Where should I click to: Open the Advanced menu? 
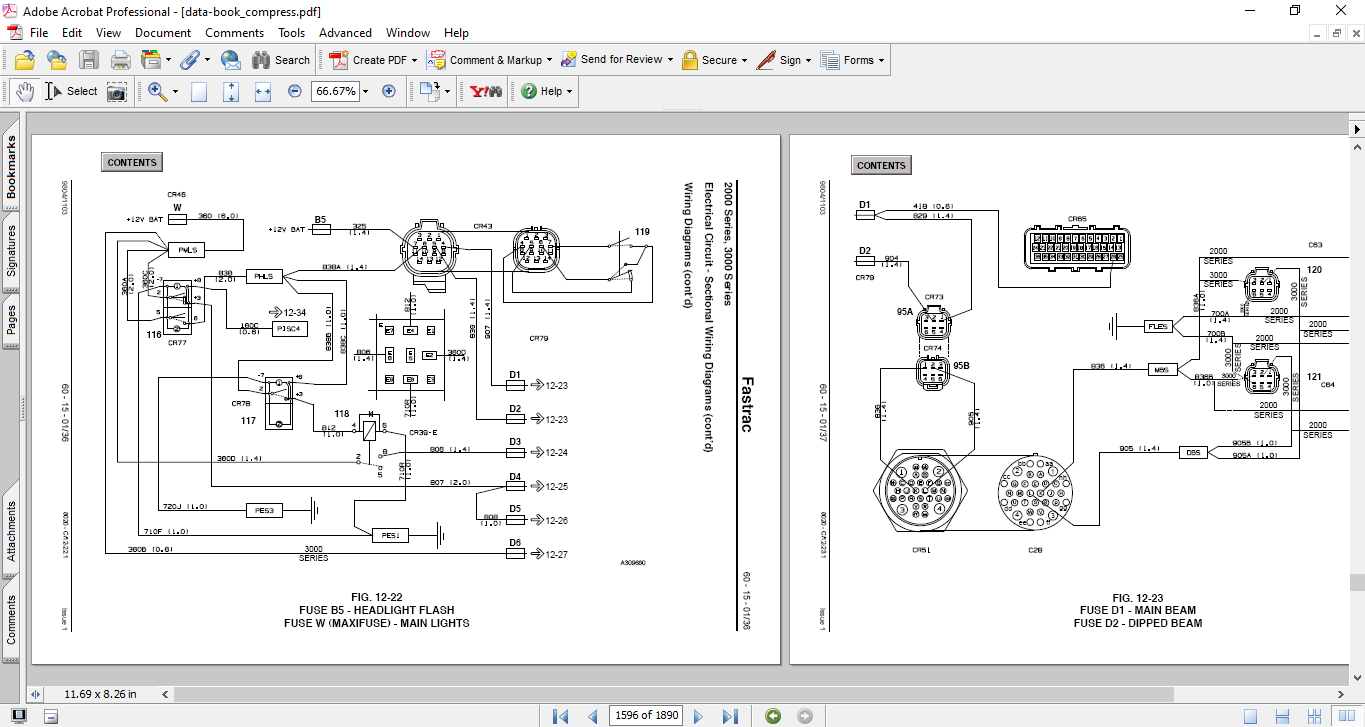(345, 33)
